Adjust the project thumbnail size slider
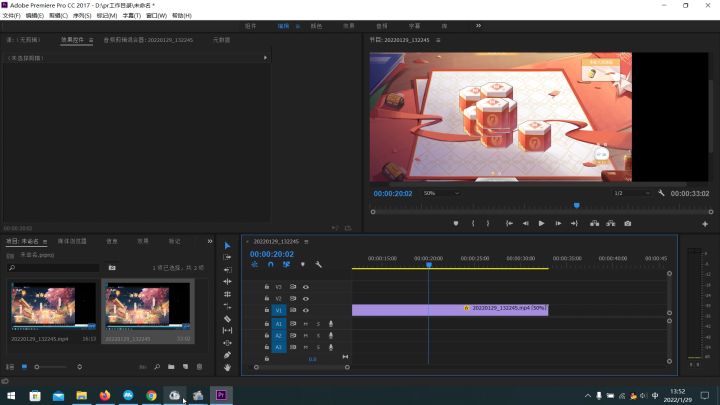The width and height of the screenshot is (720, 405). (x=51, y=367)
